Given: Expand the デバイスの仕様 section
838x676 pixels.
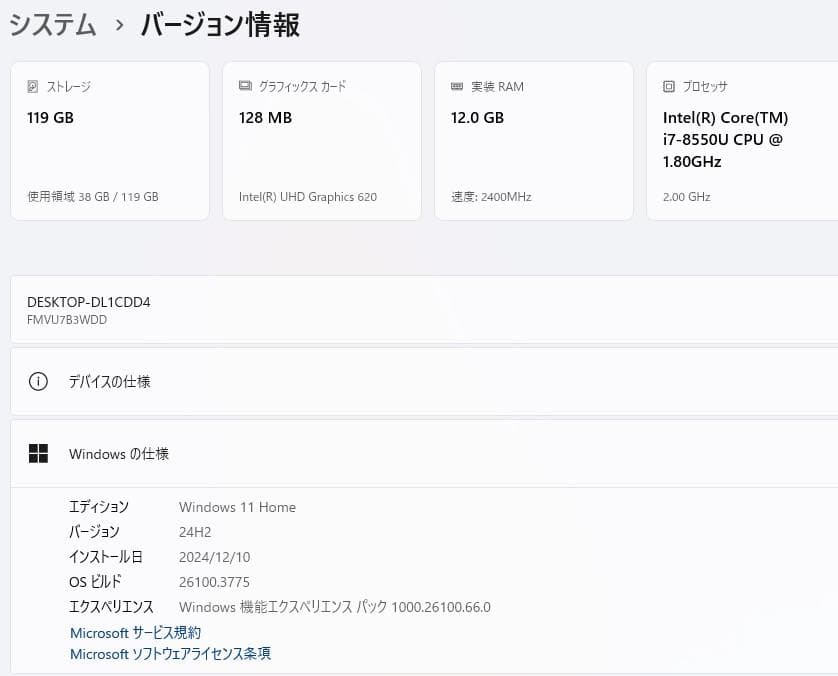Looking at the screenshot, I should [420, 381].
